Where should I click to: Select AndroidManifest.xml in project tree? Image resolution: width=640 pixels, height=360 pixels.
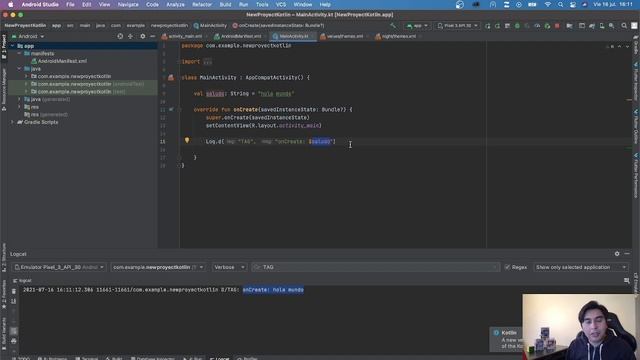tap(59, 61)
